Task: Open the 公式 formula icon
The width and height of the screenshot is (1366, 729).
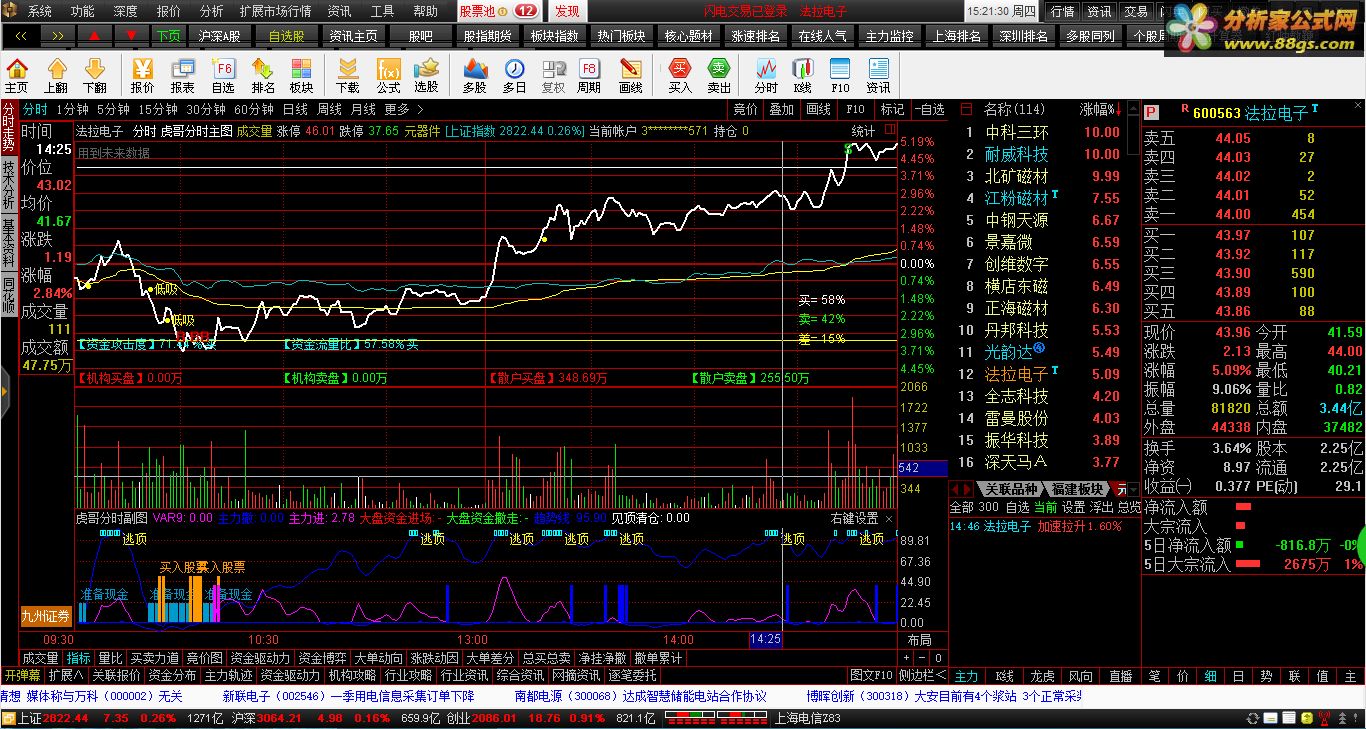Action: click(x=388, y=76)
